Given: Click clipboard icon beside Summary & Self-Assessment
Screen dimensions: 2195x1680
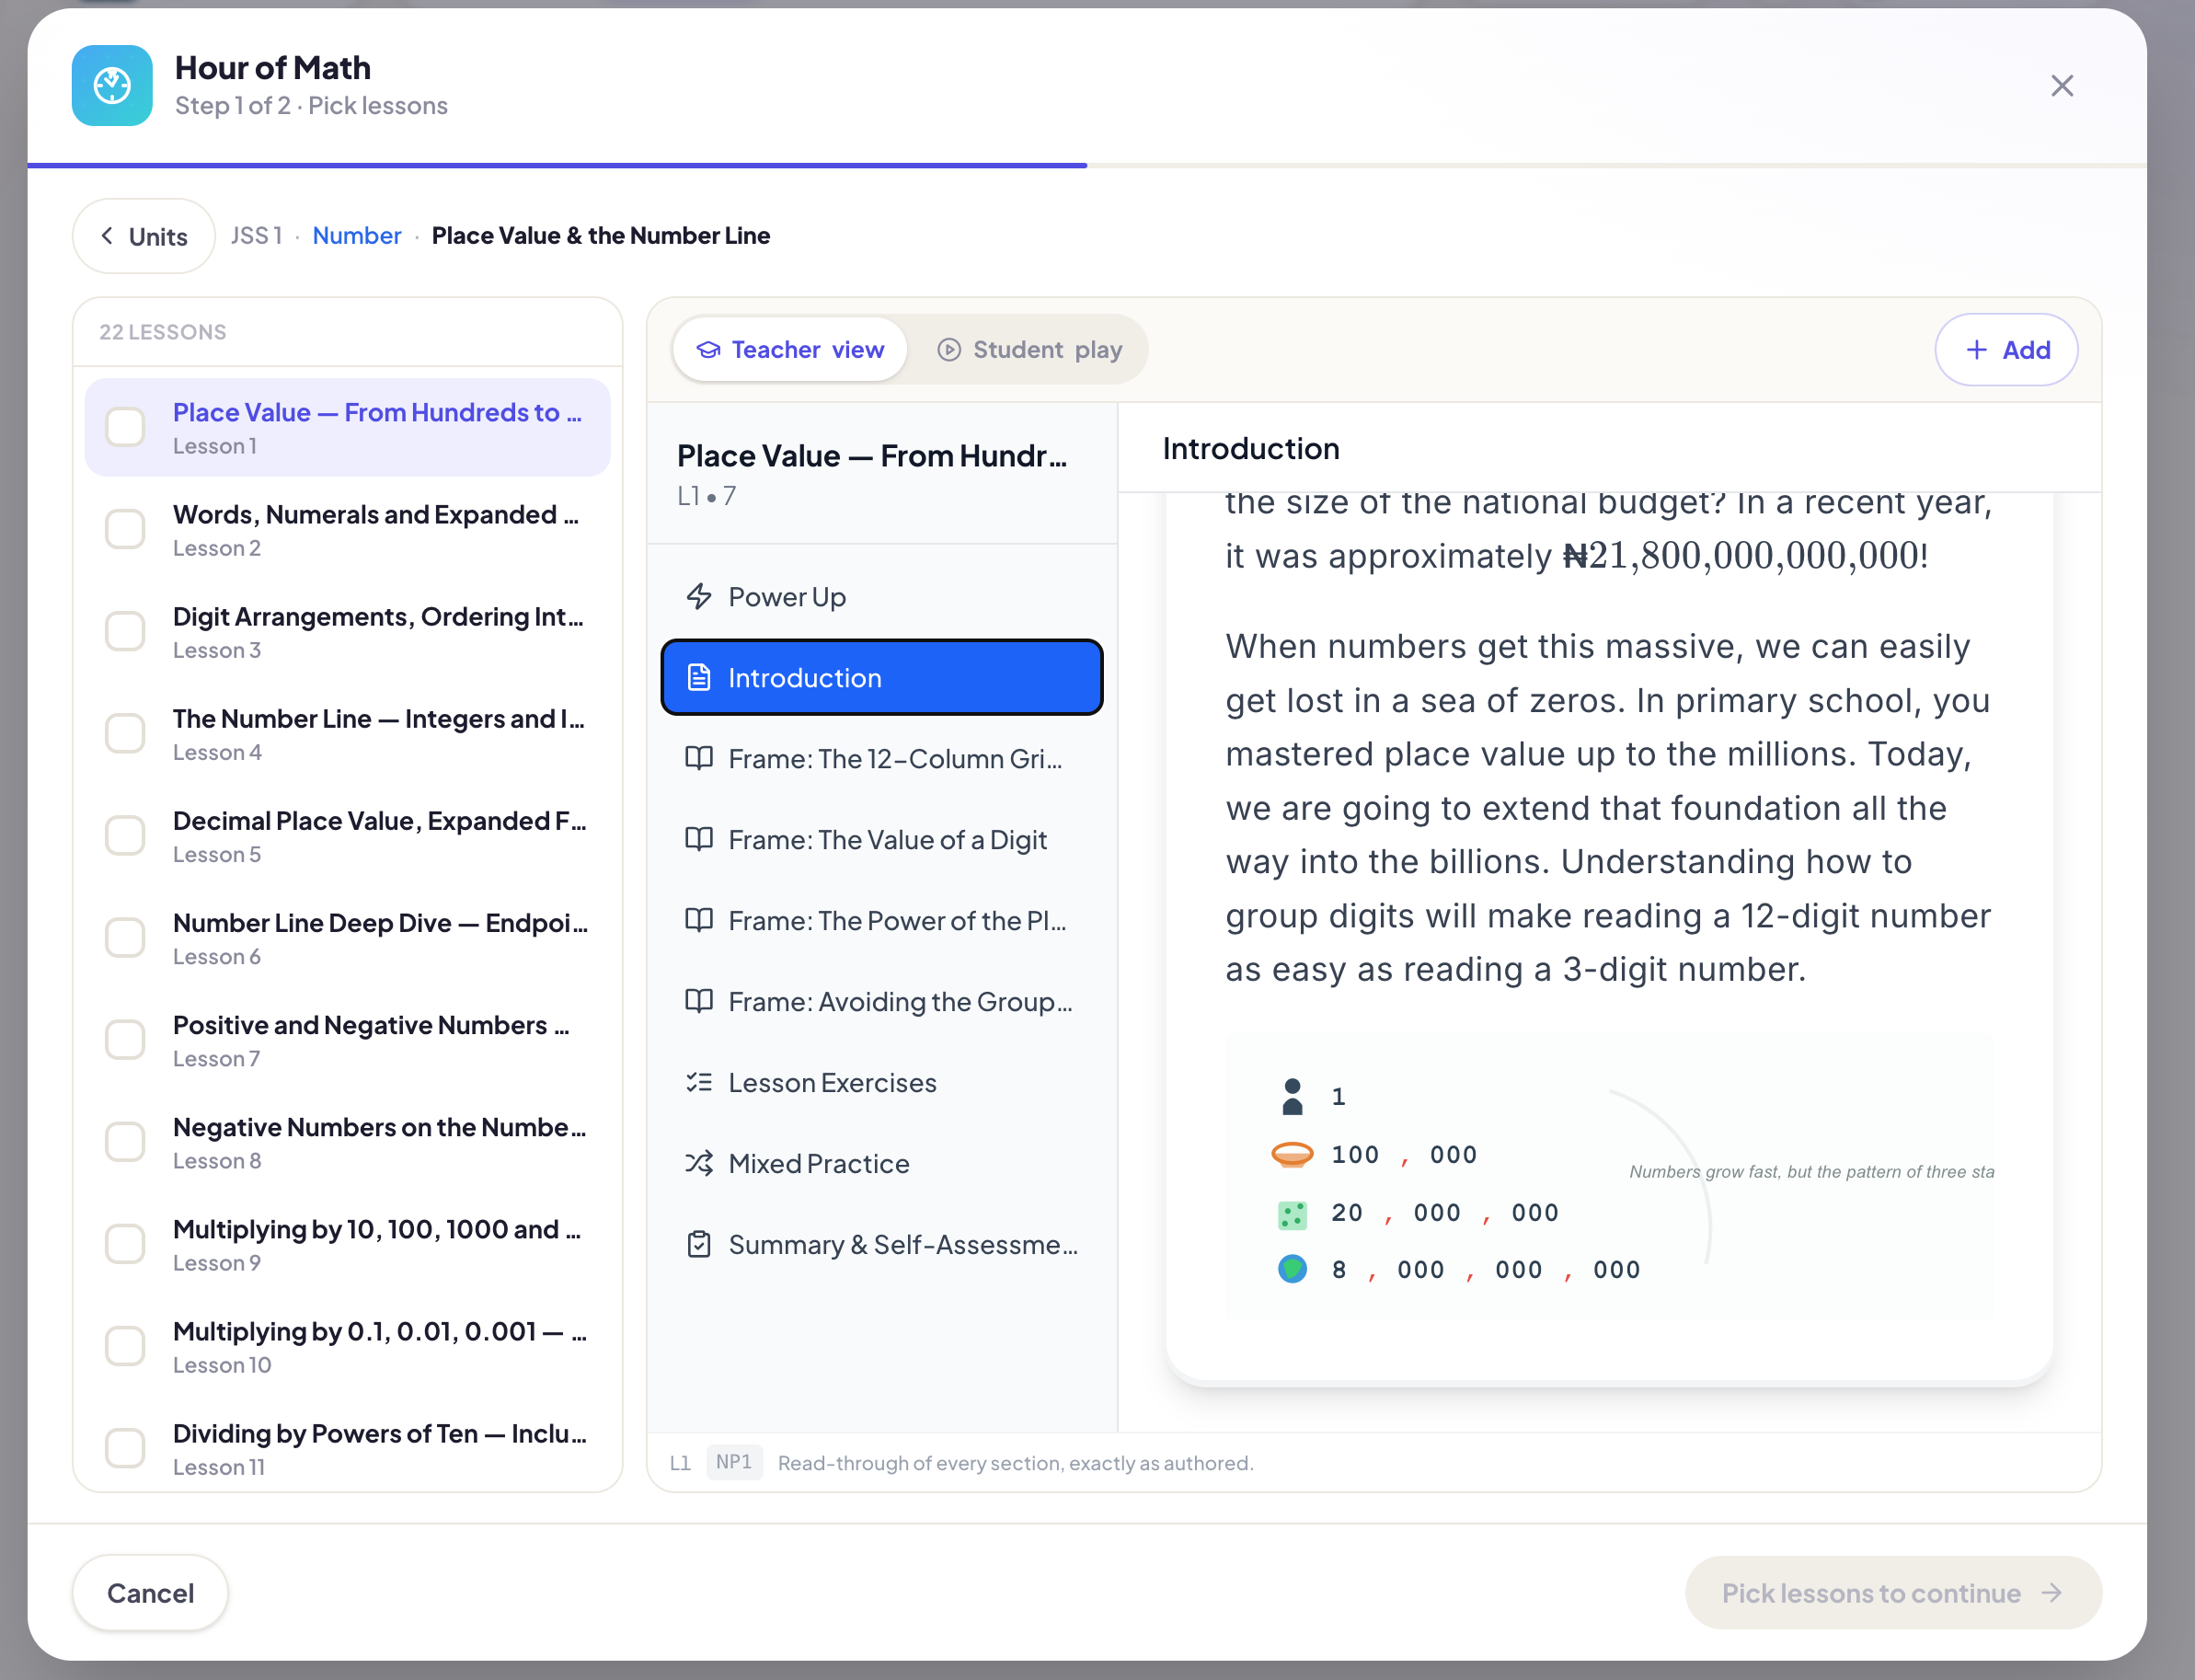Looking at the screenshot, I should (699, 1244).
